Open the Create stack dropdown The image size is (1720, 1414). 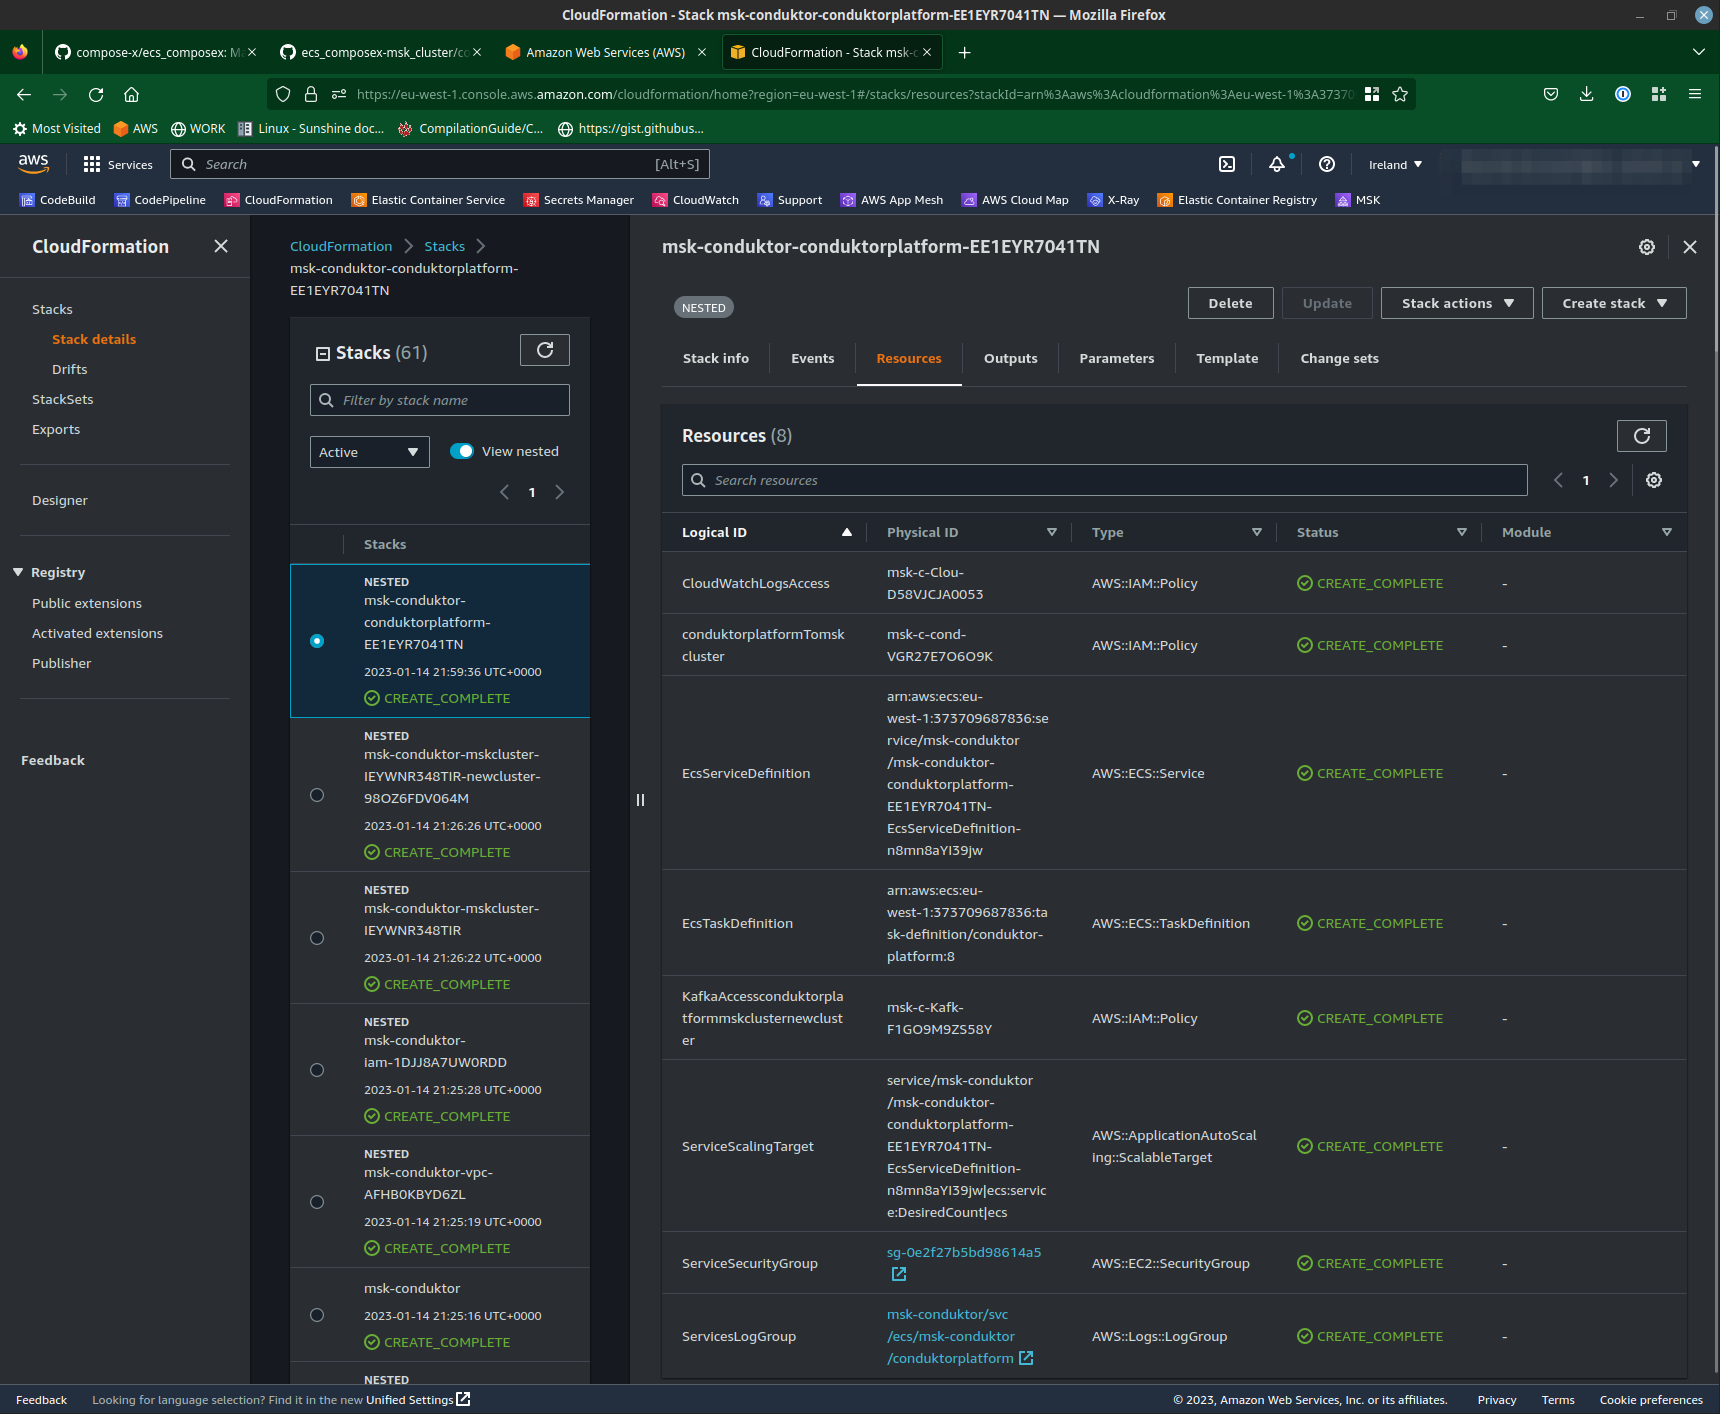(x=1614, y=303)
